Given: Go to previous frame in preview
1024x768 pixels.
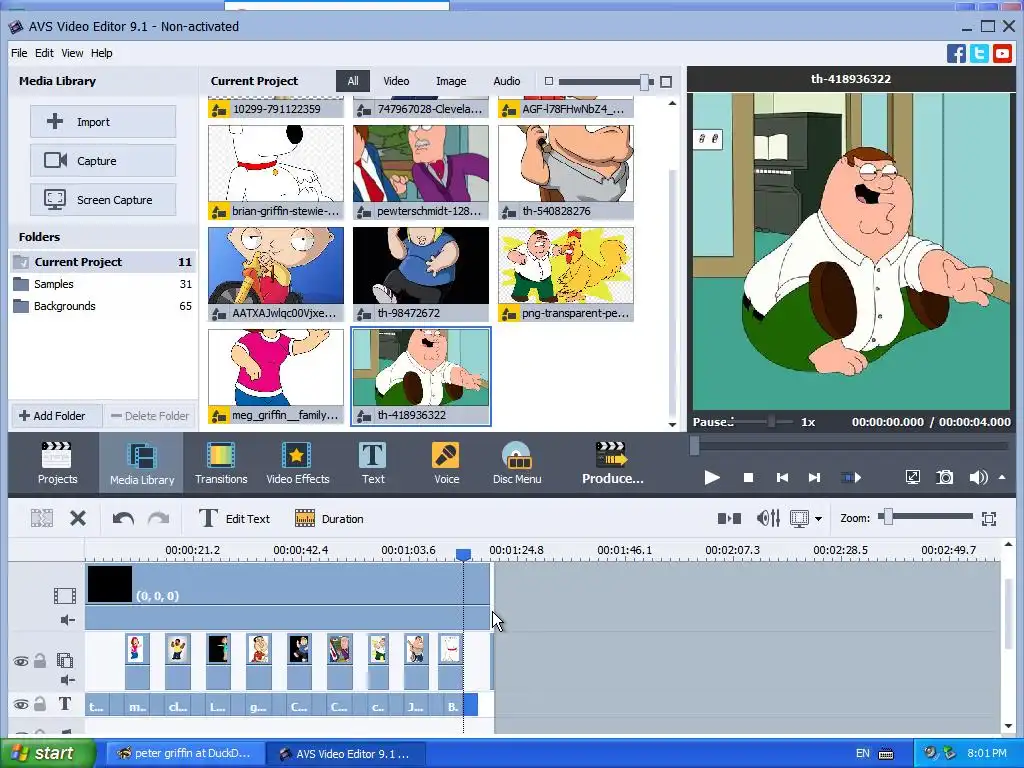Looking at the screenshot, I should tap(782, 478).
